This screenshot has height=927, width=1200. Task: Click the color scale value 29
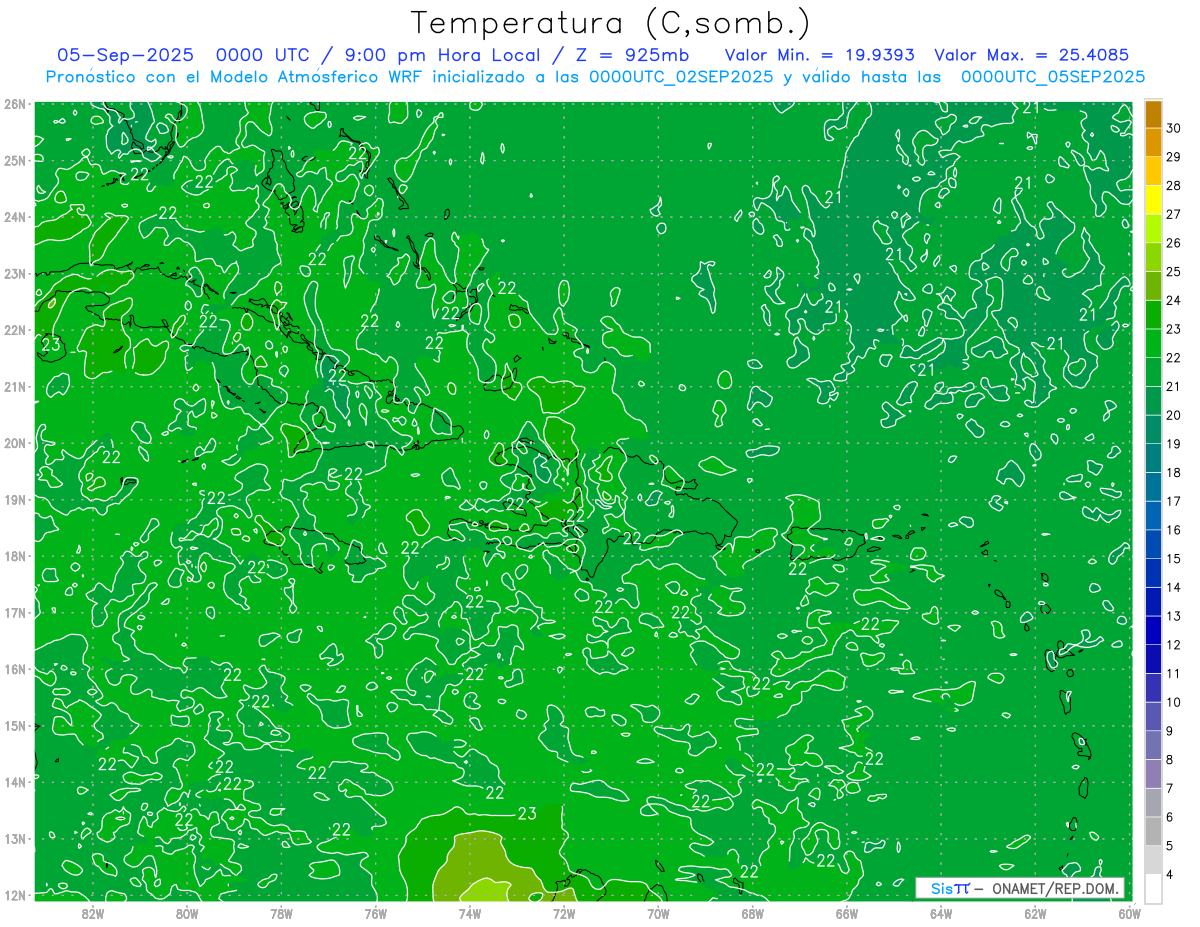coord(1174,157)
